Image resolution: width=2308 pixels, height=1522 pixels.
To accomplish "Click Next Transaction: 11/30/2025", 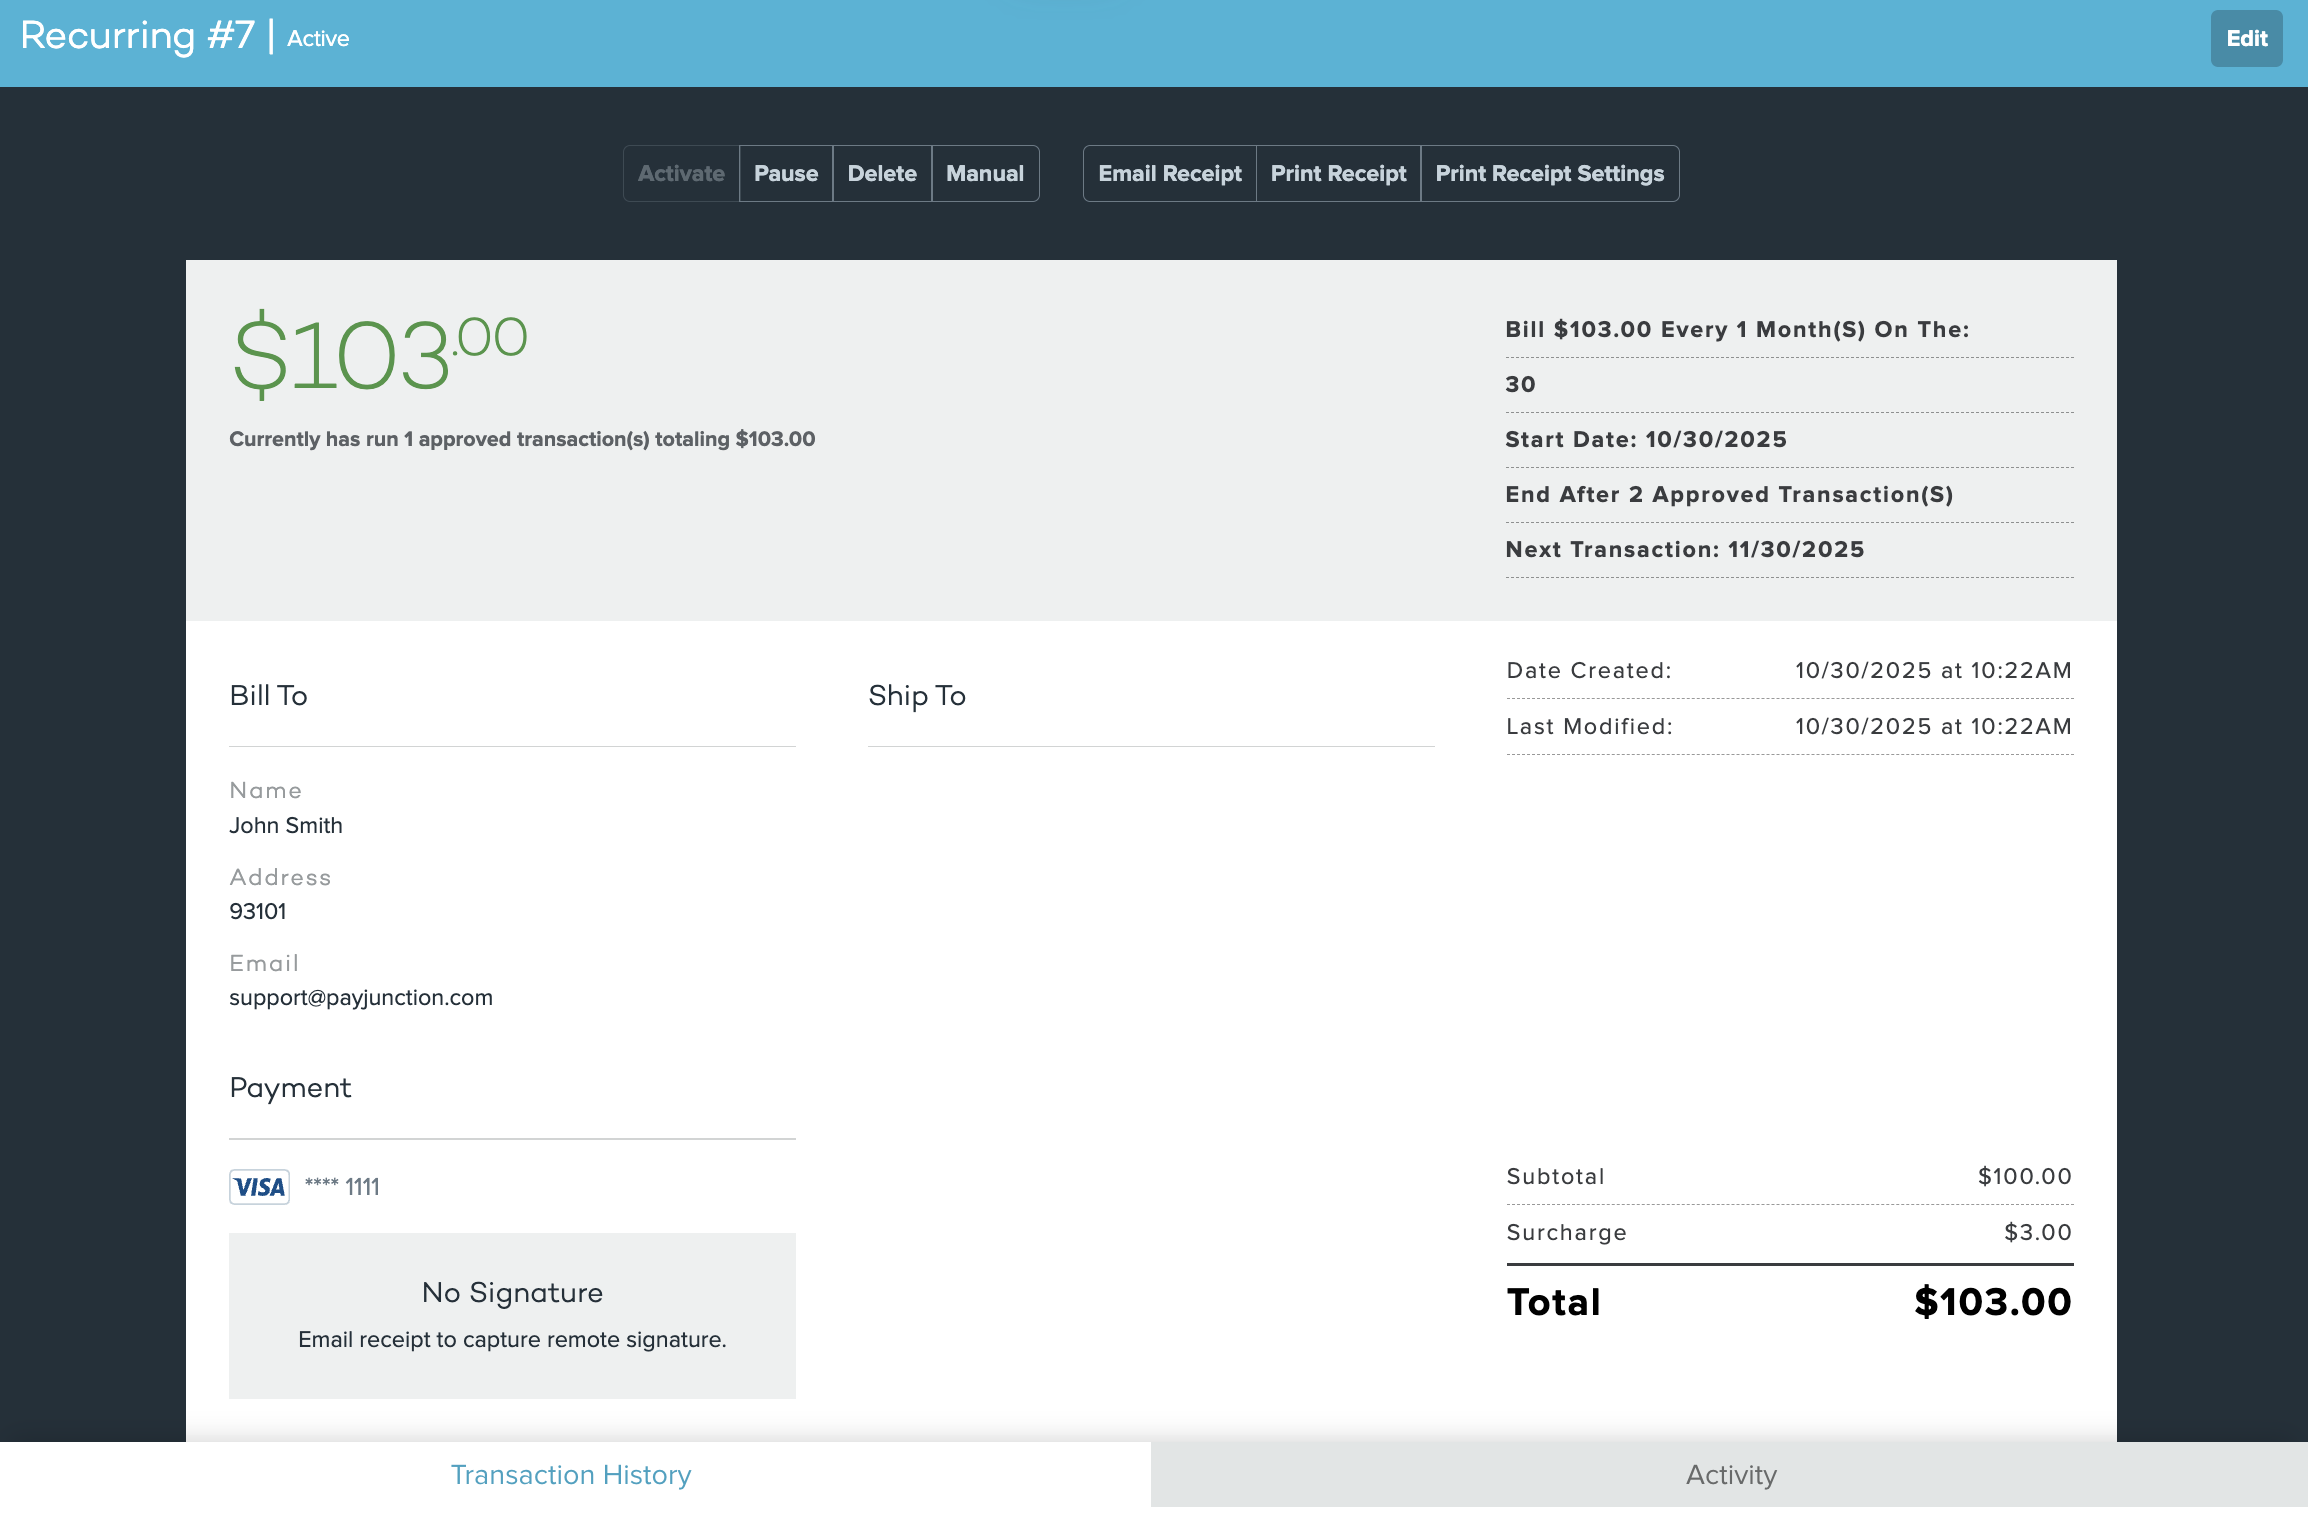I will pos(1685,550).
